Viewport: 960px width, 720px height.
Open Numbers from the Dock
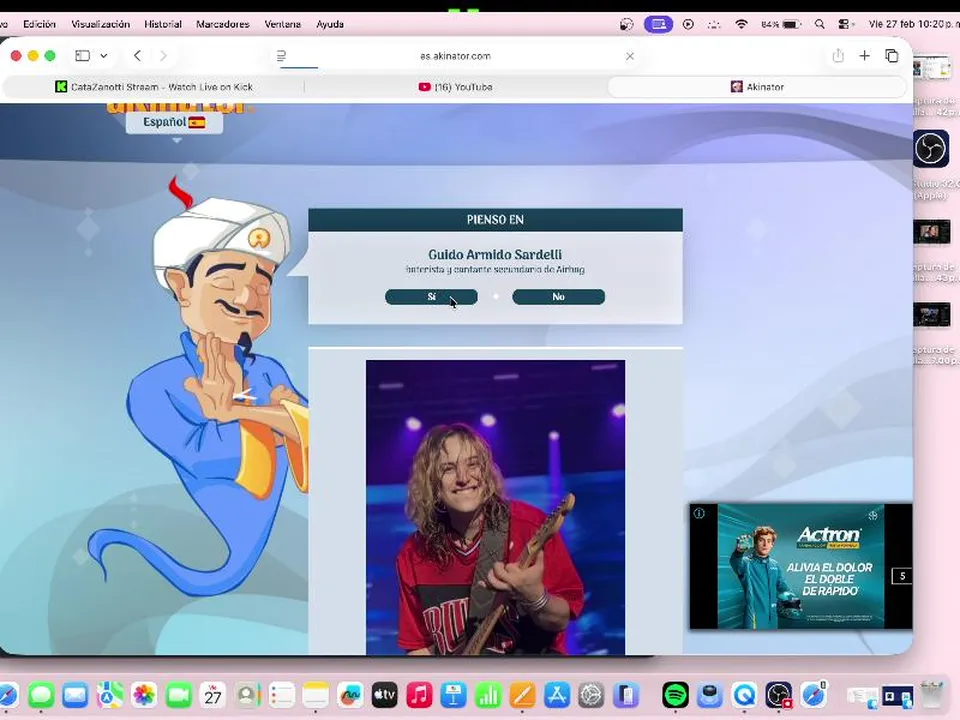coord(488,696)
